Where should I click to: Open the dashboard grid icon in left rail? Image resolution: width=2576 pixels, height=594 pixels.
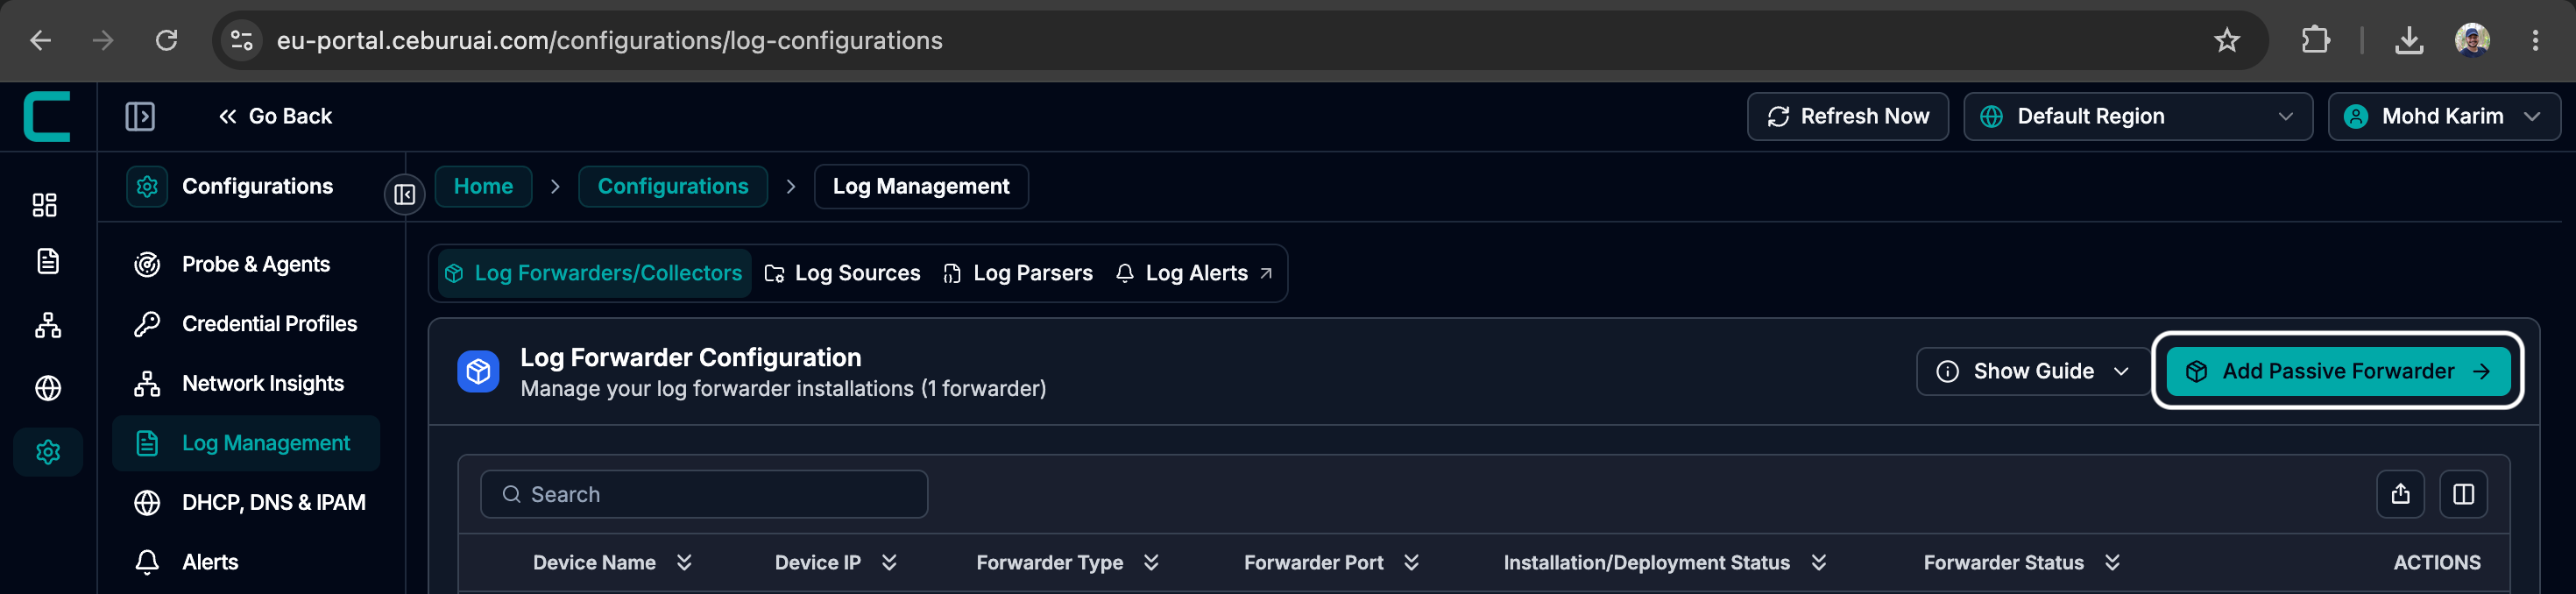[x=45, y=205]
